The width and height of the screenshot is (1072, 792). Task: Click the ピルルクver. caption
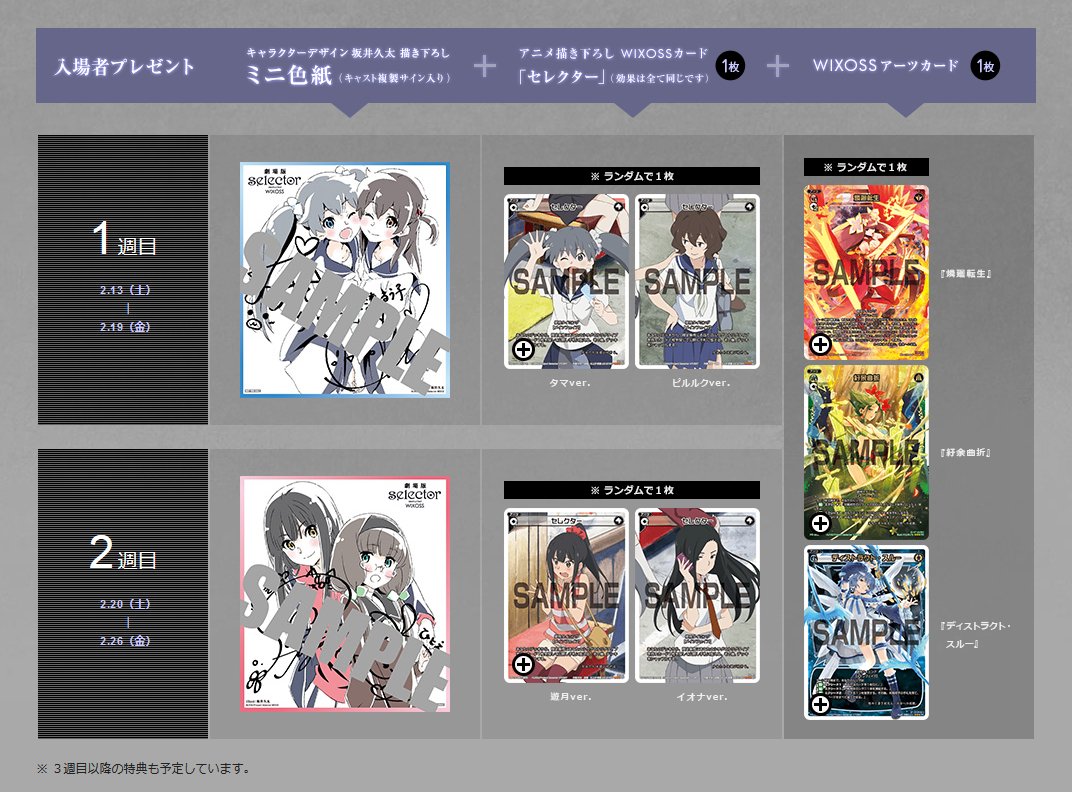coord(701,383)
